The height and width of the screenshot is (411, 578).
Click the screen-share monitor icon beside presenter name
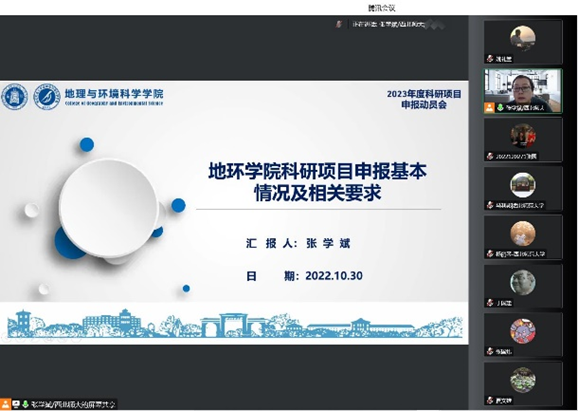click(16, 404)
